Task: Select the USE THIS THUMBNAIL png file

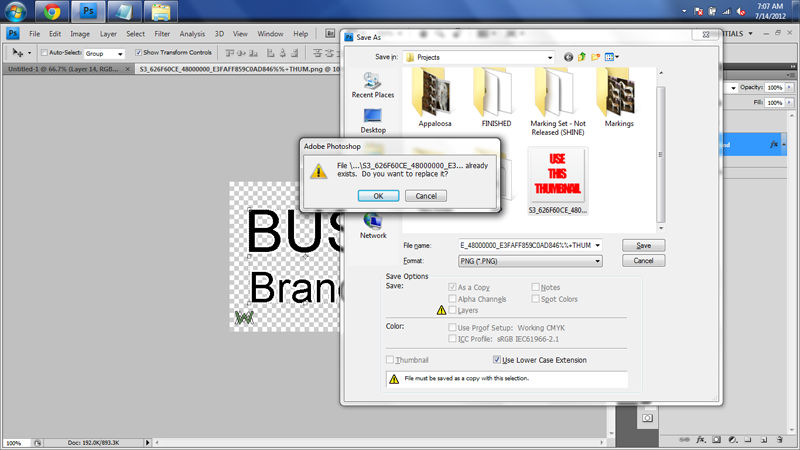Action: click(x=558, y=181)
